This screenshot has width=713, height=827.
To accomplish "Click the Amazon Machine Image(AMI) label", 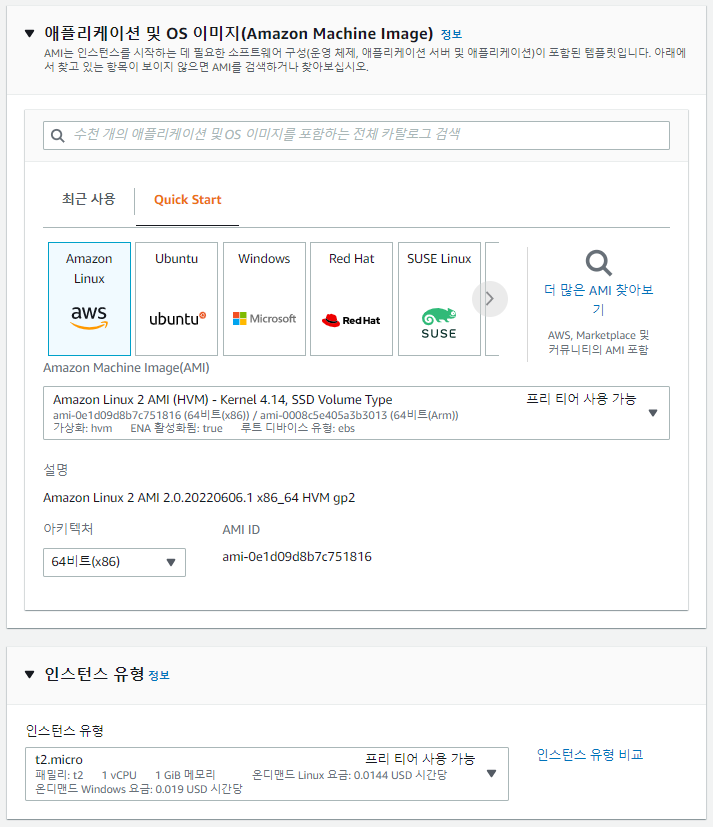I will pos(126,368).
